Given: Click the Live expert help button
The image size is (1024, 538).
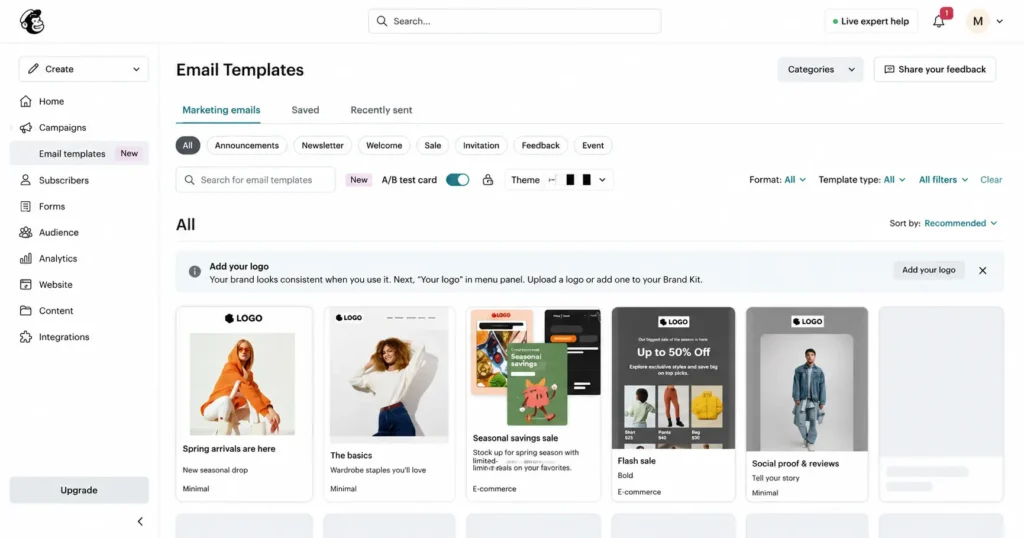Looking at the screenshot, I should [871, 22].
